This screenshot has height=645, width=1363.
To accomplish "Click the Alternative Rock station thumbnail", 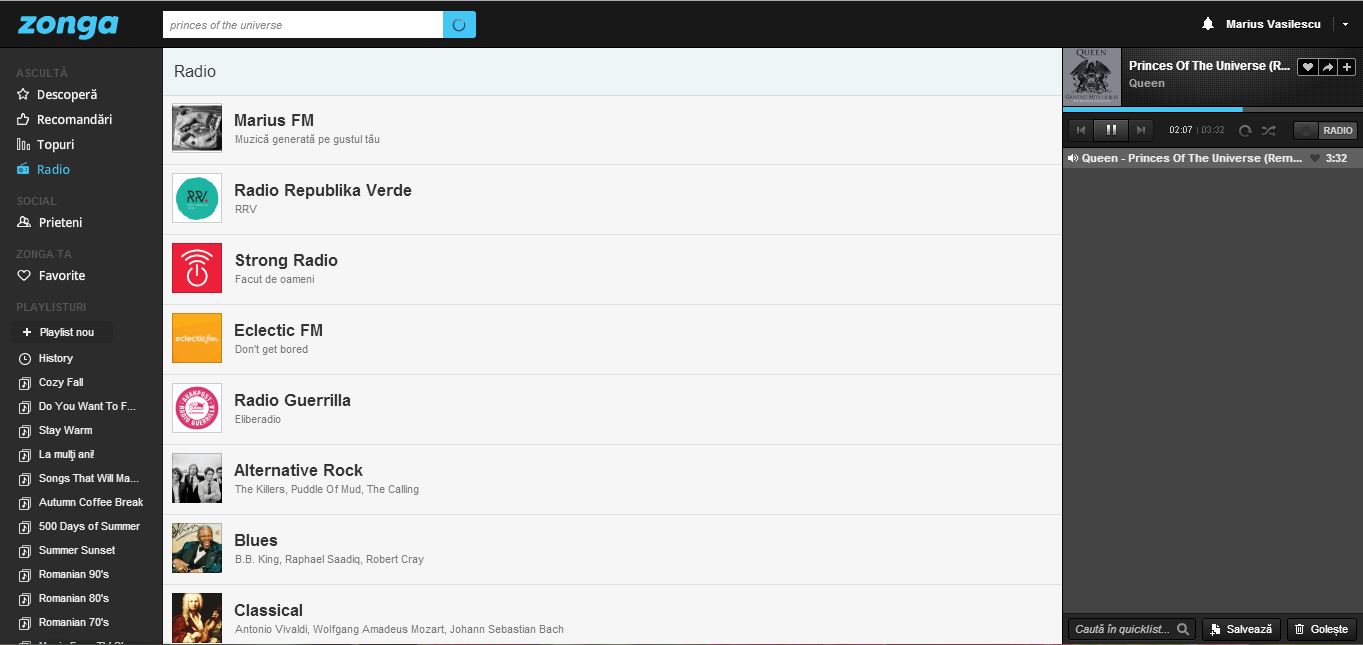I will coord(197,478).
